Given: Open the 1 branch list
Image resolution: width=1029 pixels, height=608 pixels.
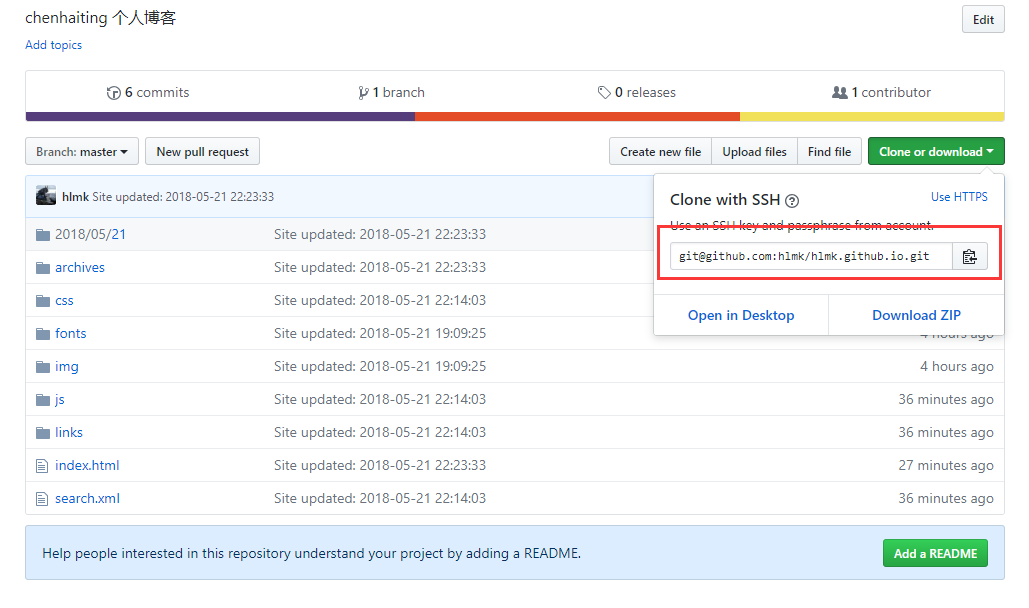Looking at the screenshot, I should click(x=392, y=93).
